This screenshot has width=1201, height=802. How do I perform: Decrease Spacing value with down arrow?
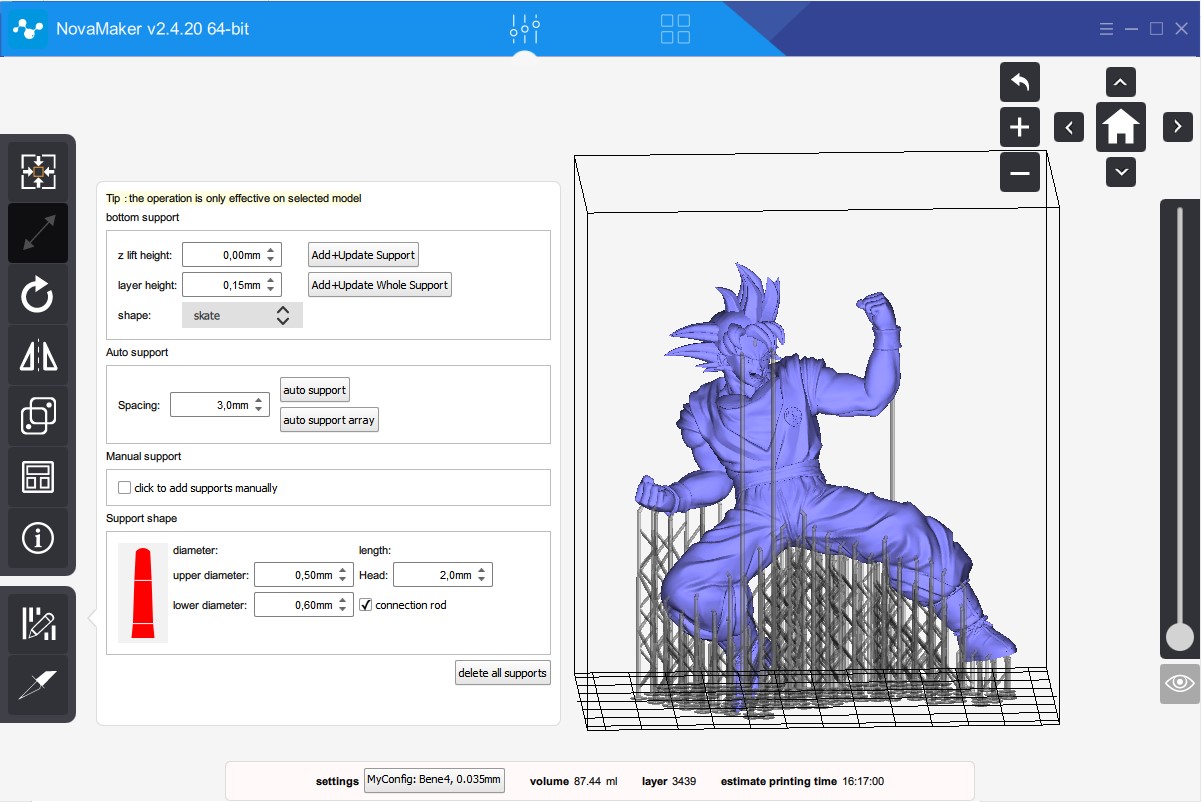point(260,411)
